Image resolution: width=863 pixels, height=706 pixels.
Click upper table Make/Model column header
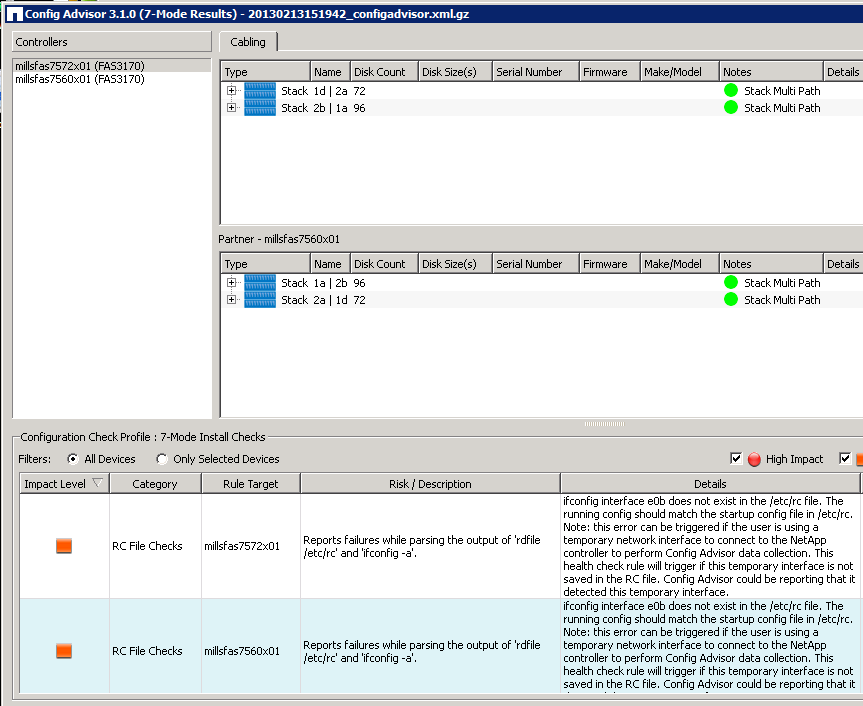[680, 72]
